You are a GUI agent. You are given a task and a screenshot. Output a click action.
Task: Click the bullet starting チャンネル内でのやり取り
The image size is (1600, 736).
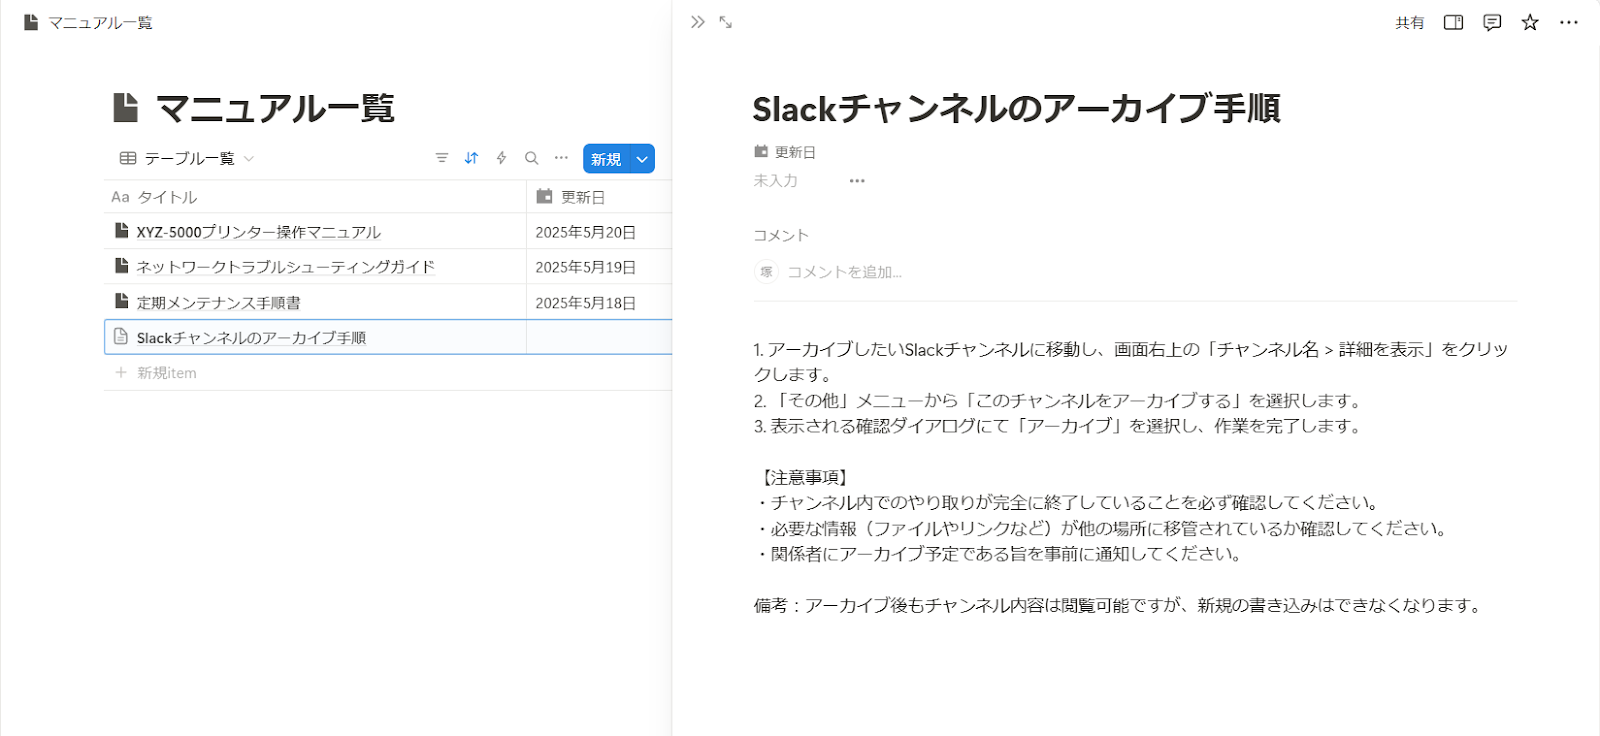(1069, 502)
